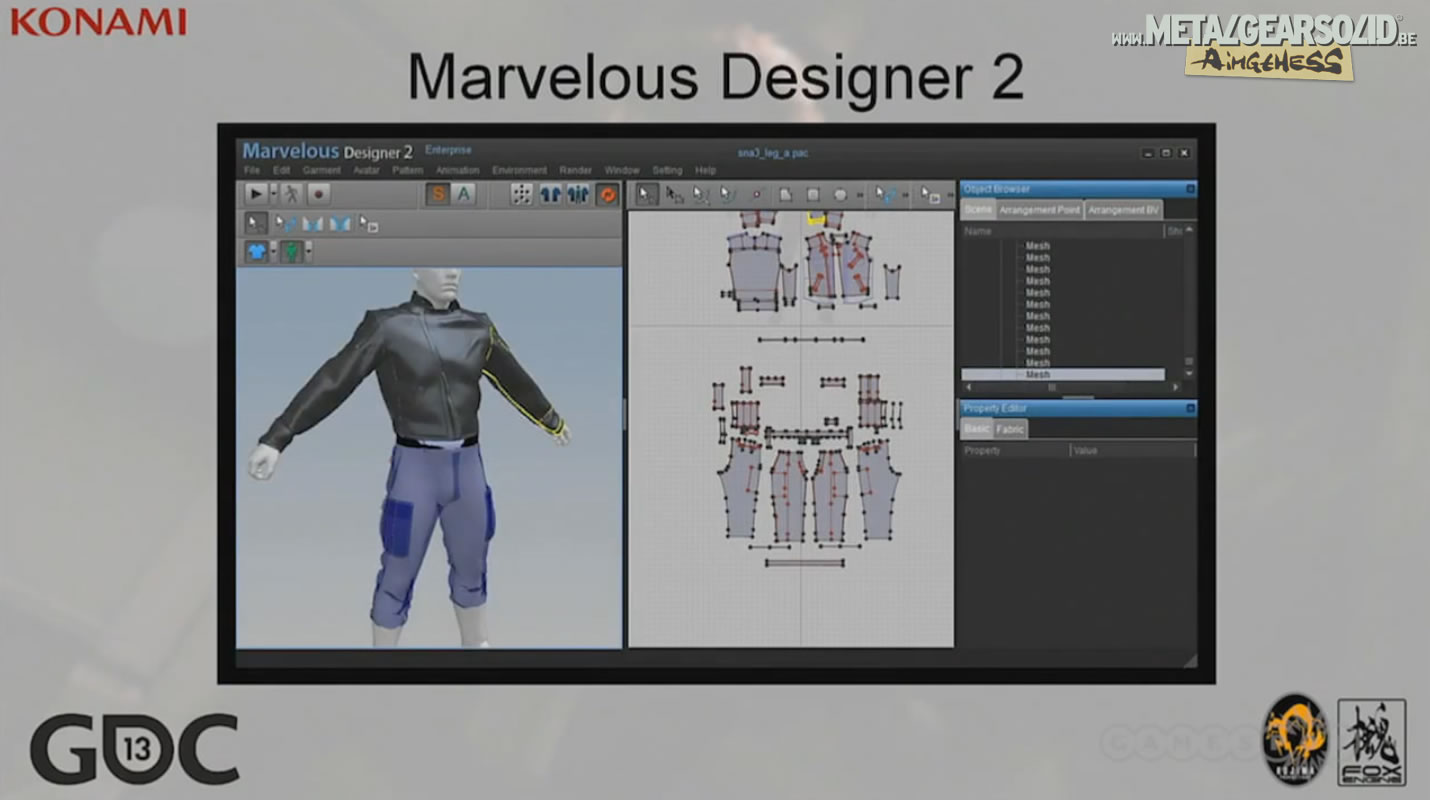Start simulation with the play button
Viewport: 1430px width, 800px height.
(x=256, y=194)
